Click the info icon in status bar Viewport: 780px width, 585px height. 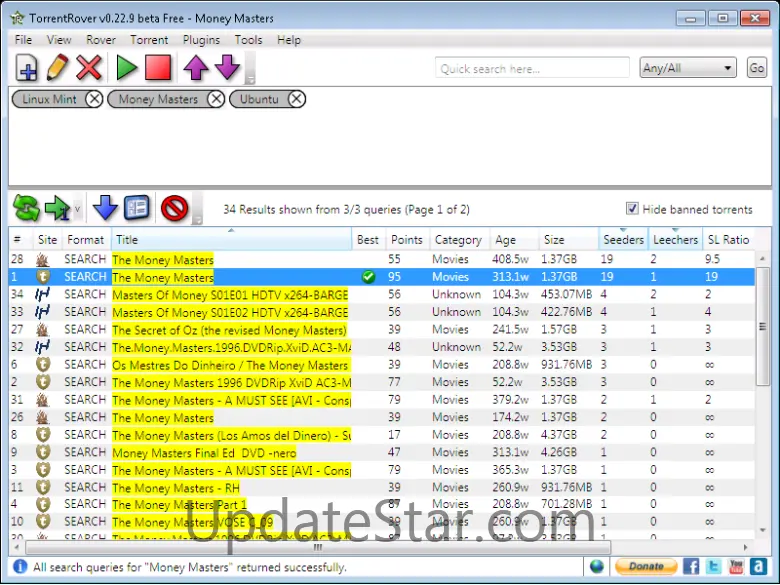(x=20, y=566)
